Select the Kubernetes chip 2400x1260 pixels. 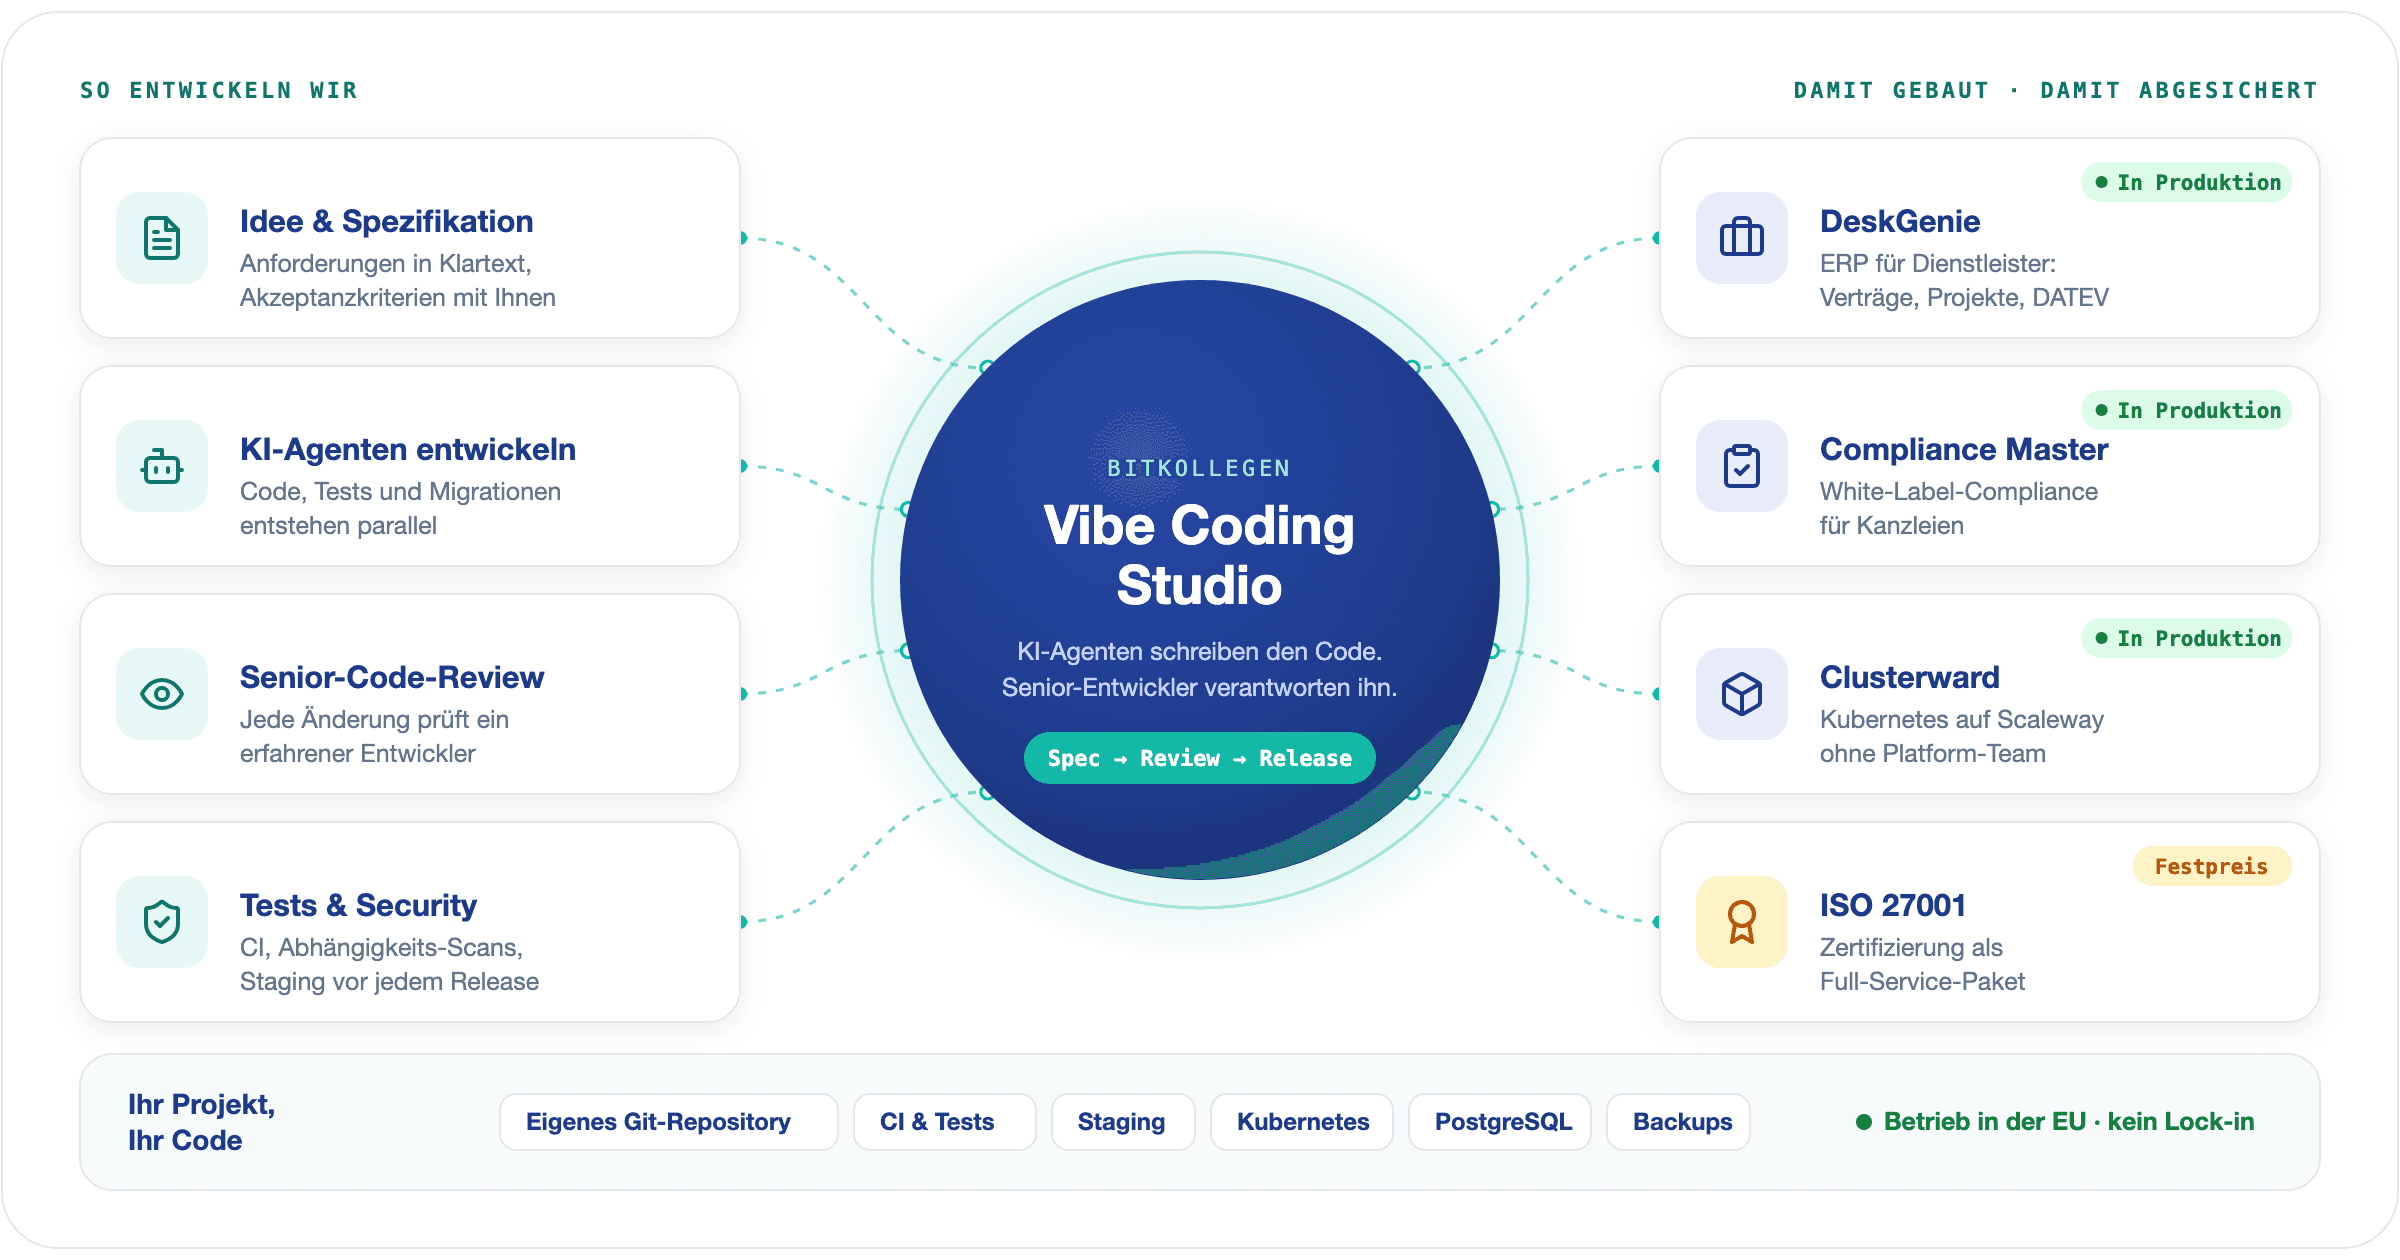[1302, 1122]
